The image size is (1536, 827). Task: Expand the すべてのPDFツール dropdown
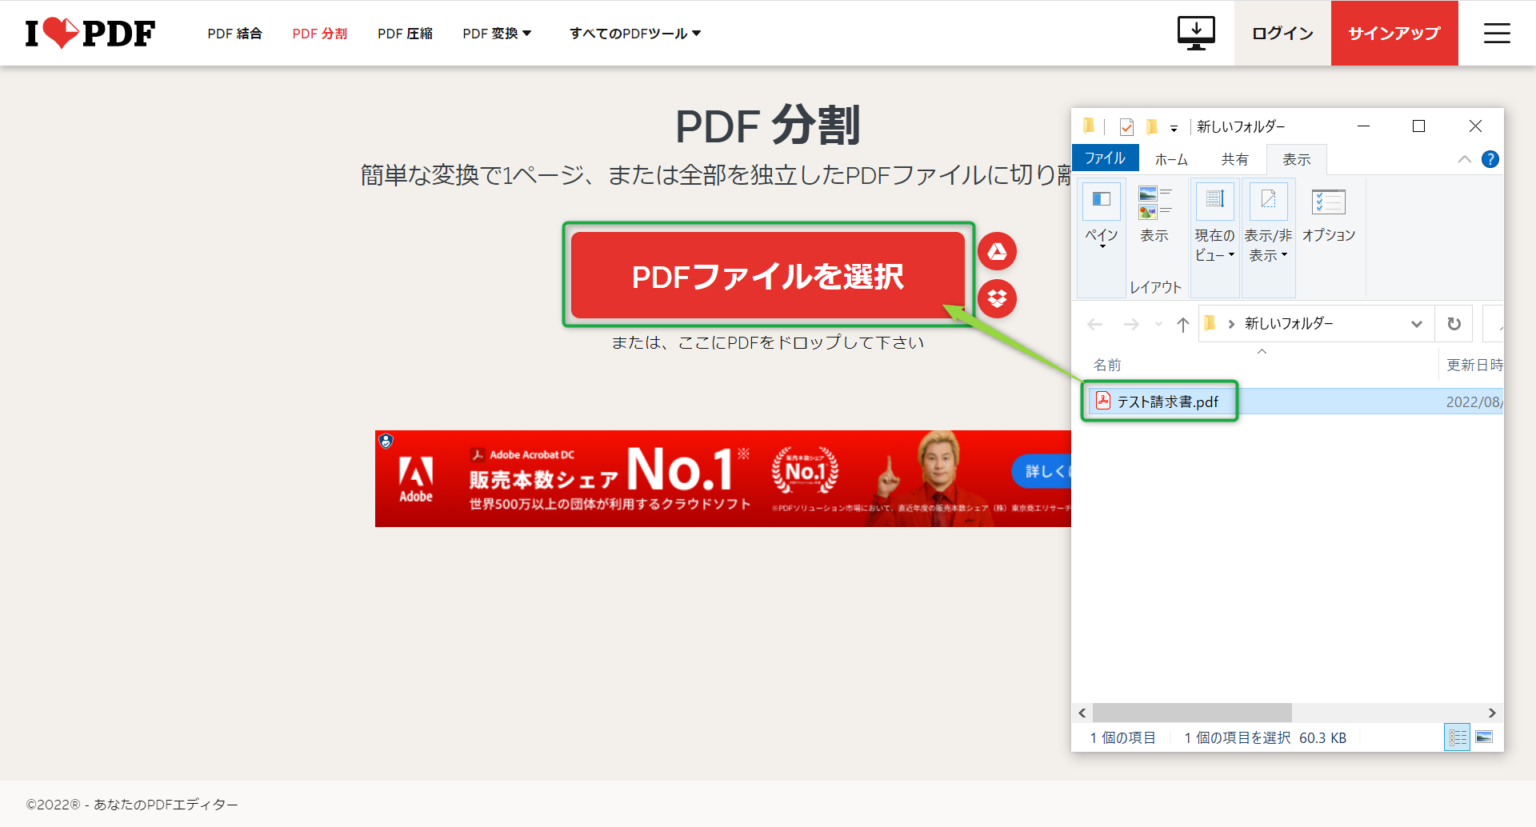[634, 32]
